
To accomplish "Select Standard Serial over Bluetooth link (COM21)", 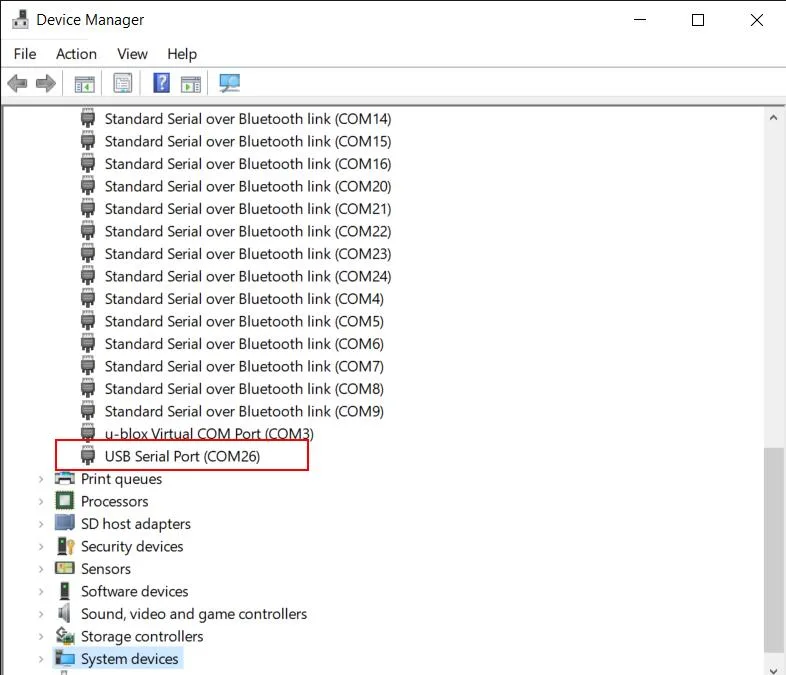I will 248,209.
